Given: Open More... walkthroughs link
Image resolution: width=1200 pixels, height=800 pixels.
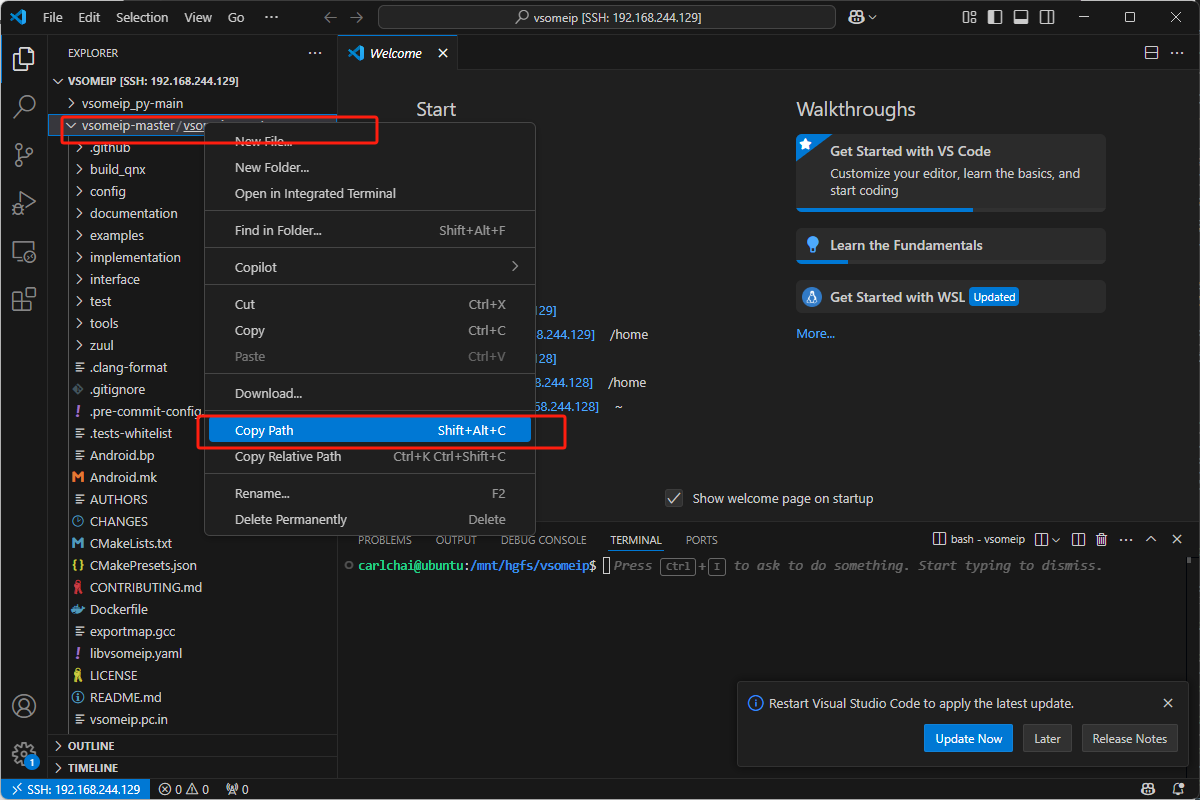Looking at the screenshot, I should (x=815, y=334).
